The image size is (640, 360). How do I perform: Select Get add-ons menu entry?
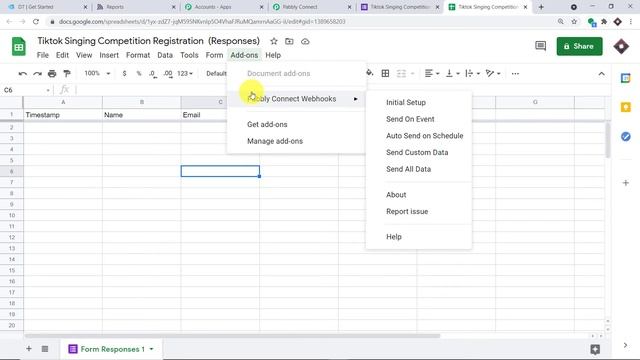pyautogui.click(x=296, y=124)
